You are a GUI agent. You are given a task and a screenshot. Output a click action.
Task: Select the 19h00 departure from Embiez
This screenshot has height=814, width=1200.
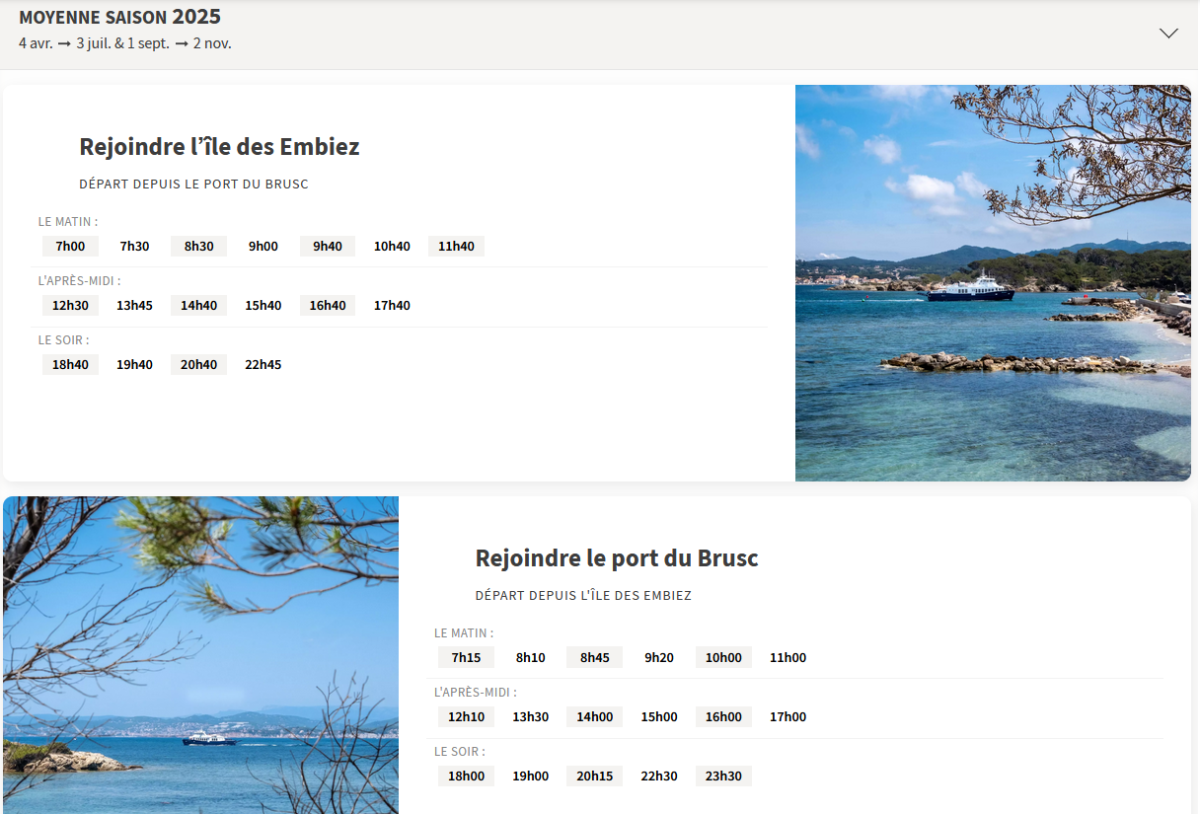click(531, 776)
